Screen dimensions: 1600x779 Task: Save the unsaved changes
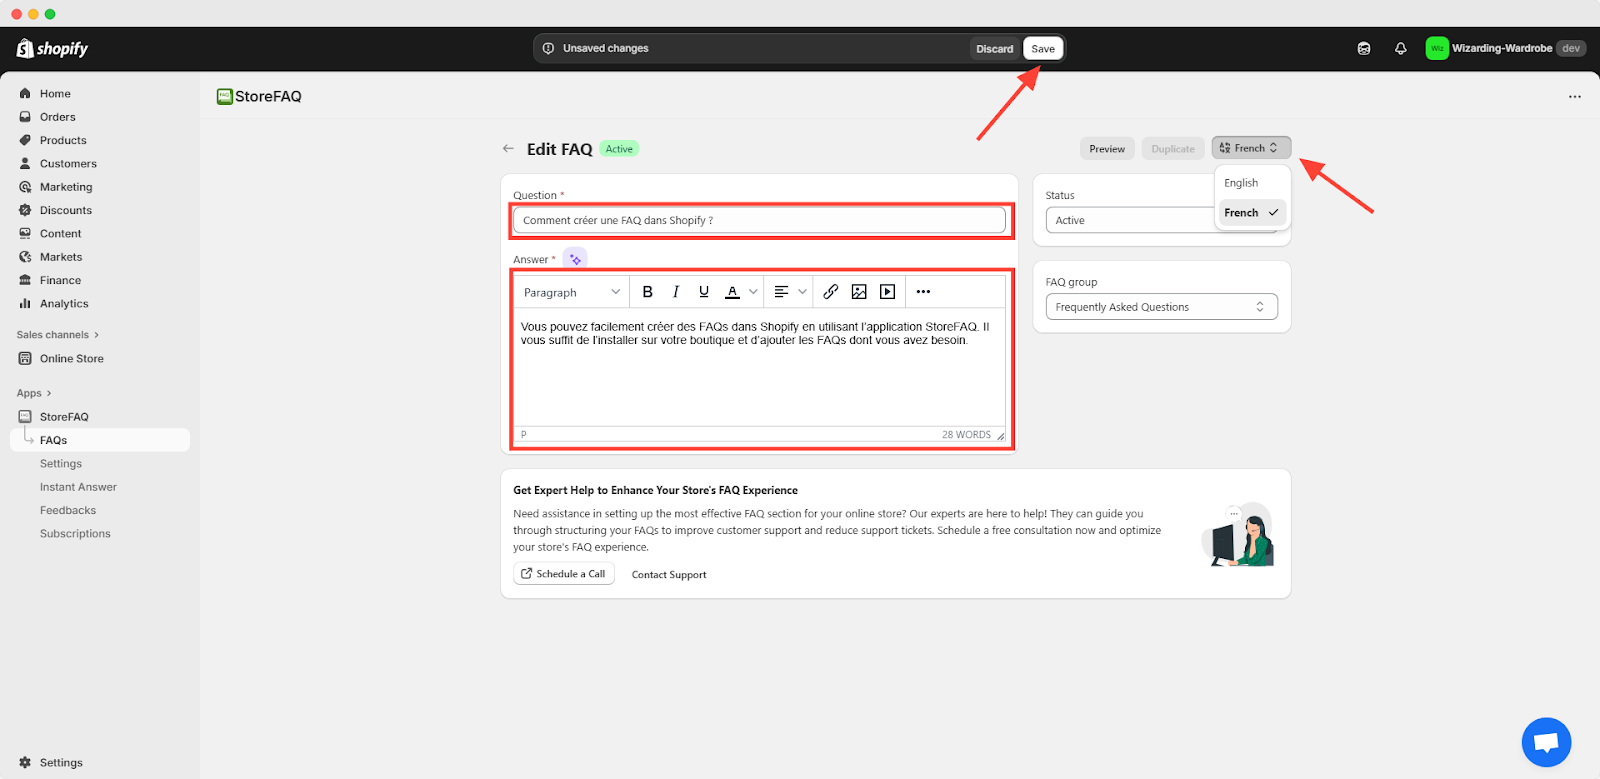[x=1043, y=48]
